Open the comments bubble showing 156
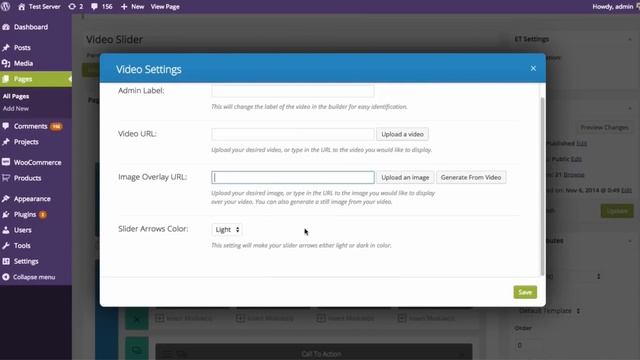This screenshot has width=640, height=360. pos(102,7)
